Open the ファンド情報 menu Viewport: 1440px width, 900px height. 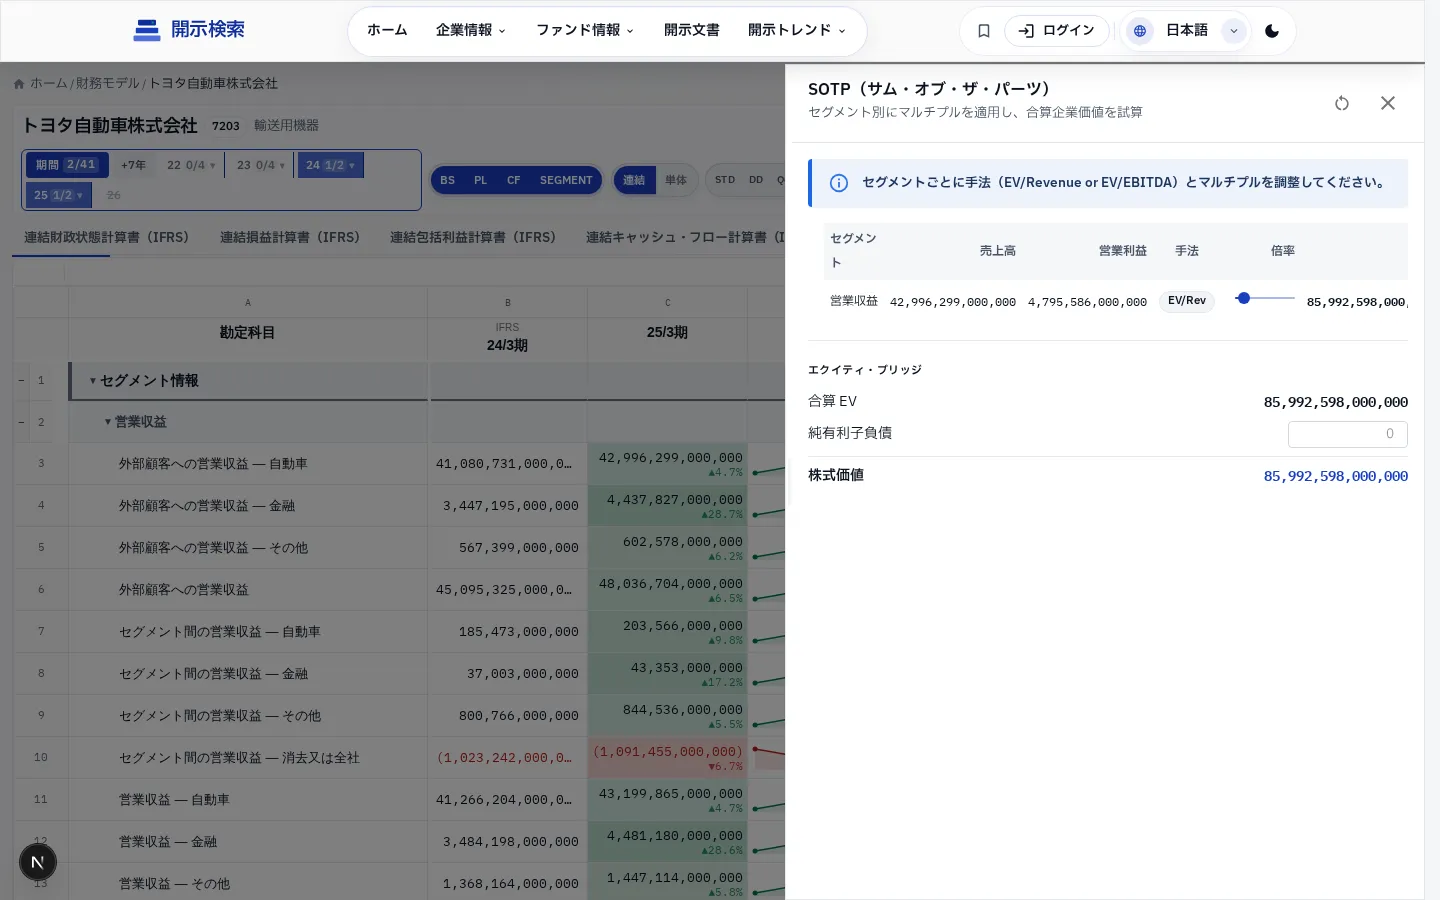click(x=585, y=31)
